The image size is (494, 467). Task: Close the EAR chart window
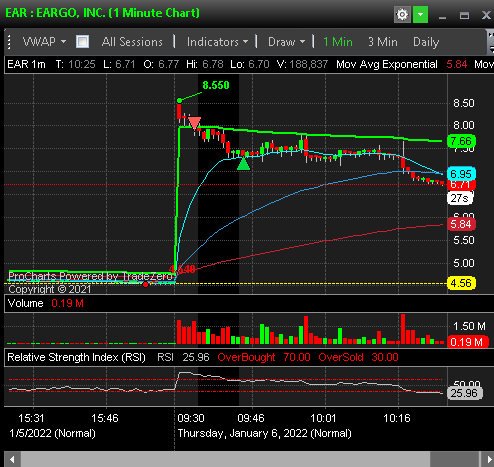coord(486,15)
